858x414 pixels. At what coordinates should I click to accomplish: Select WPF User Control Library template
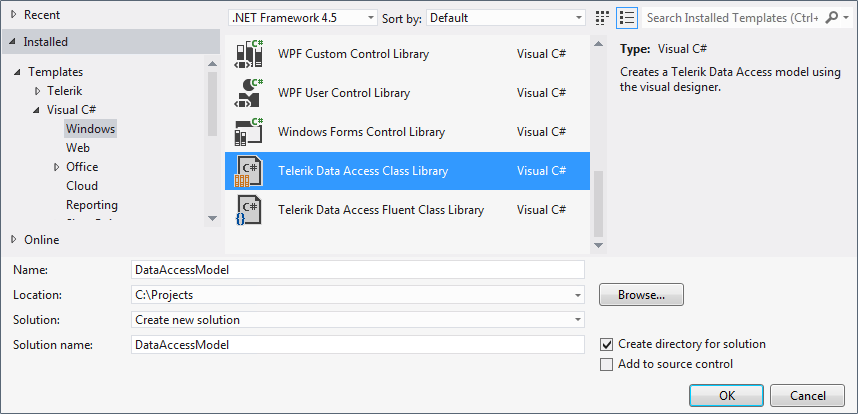407,92
